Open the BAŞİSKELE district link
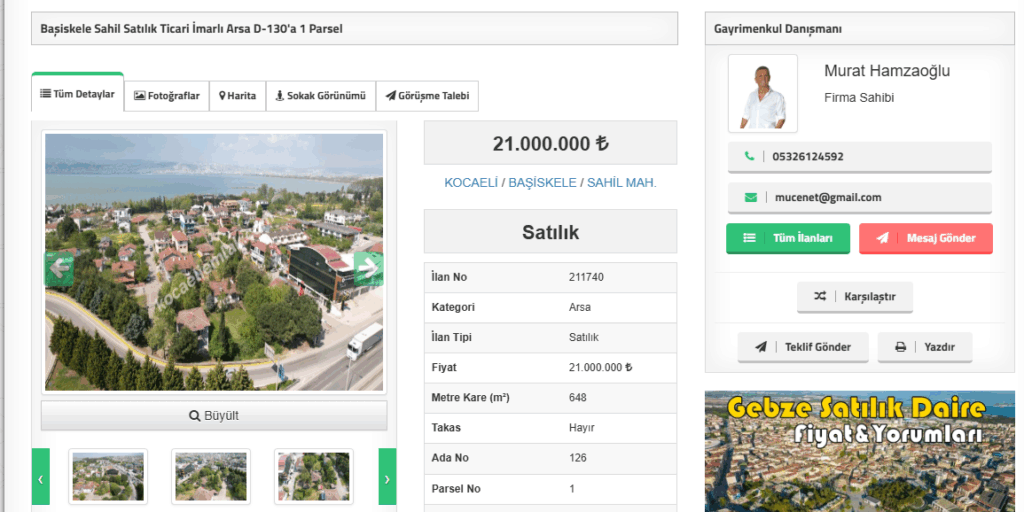The height and width of the screenshot is (512, 1024). click(x=542, y=183)
